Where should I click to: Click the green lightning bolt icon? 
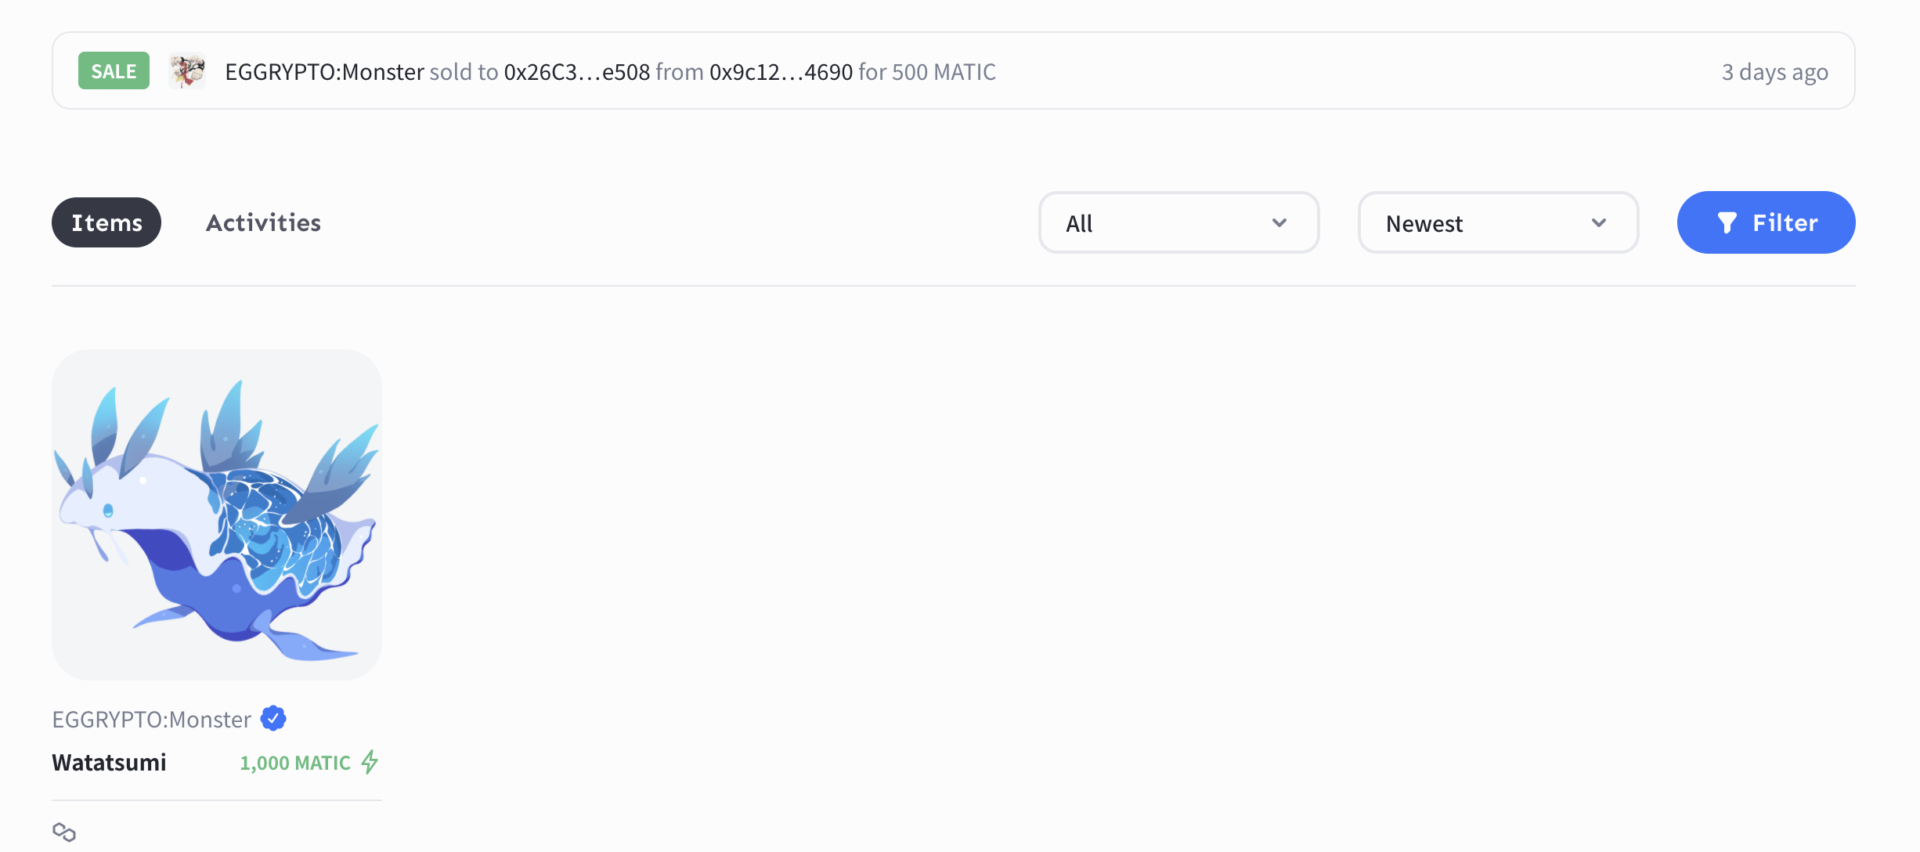pos(370,762)
